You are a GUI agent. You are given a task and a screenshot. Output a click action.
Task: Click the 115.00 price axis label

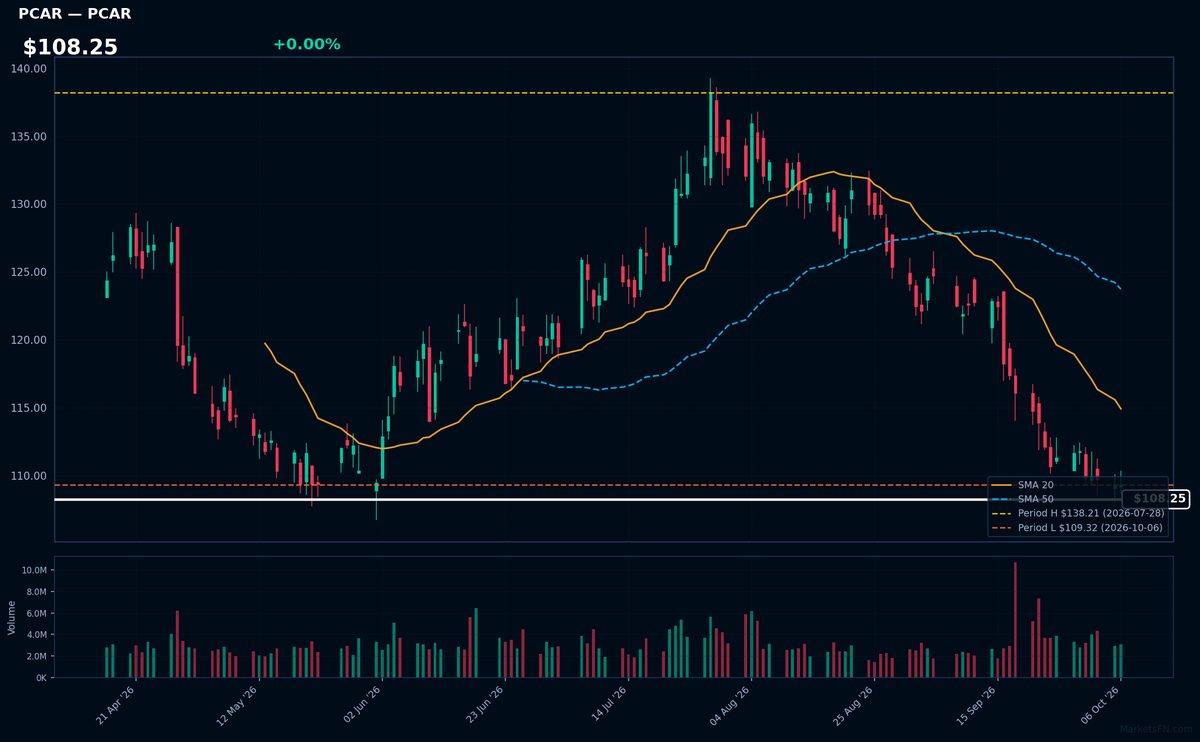click(30, 408)
